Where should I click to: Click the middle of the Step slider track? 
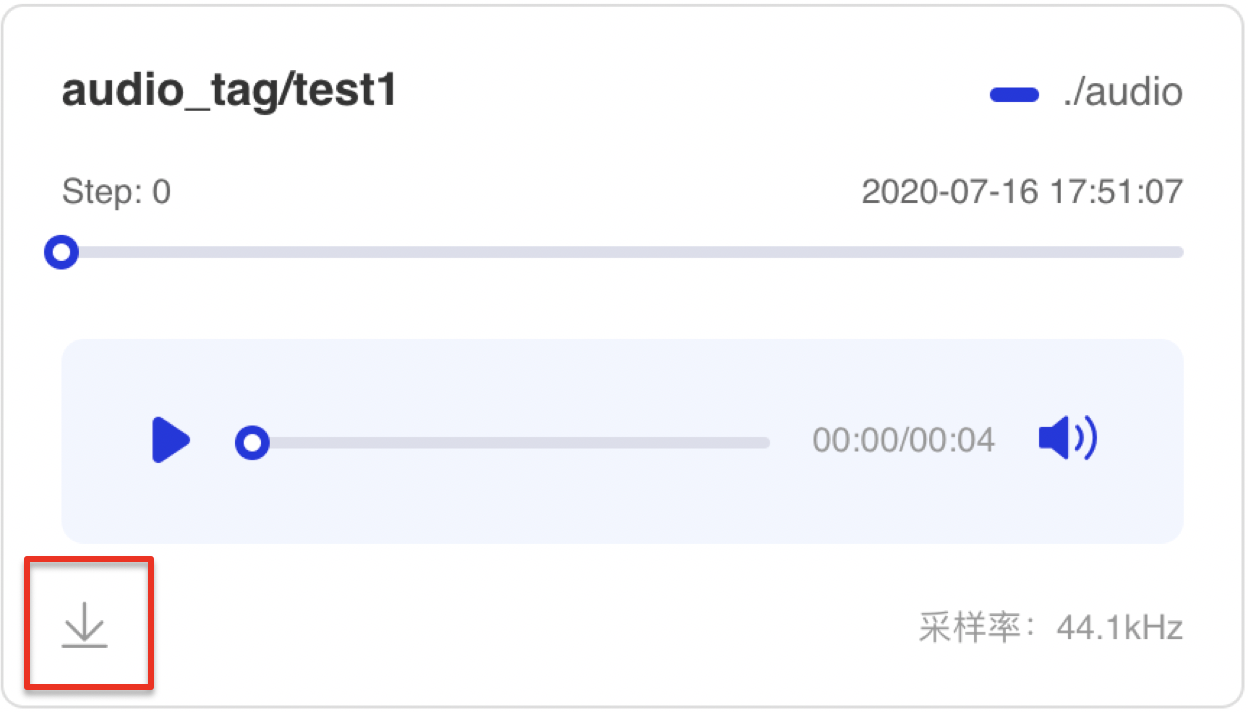pyautogui.click(x=622, y=253)
